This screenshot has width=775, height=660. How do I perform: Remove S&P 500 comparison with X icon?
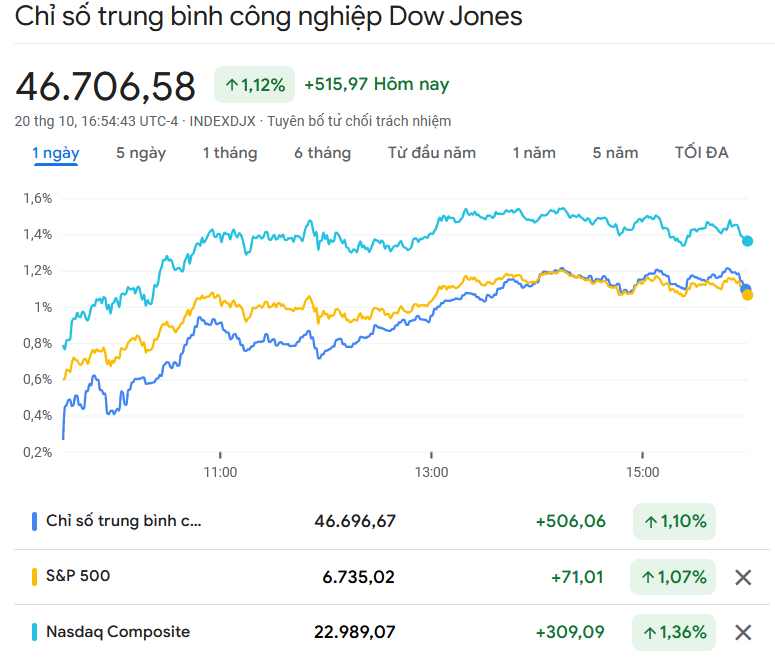click(x=743, y=577)
